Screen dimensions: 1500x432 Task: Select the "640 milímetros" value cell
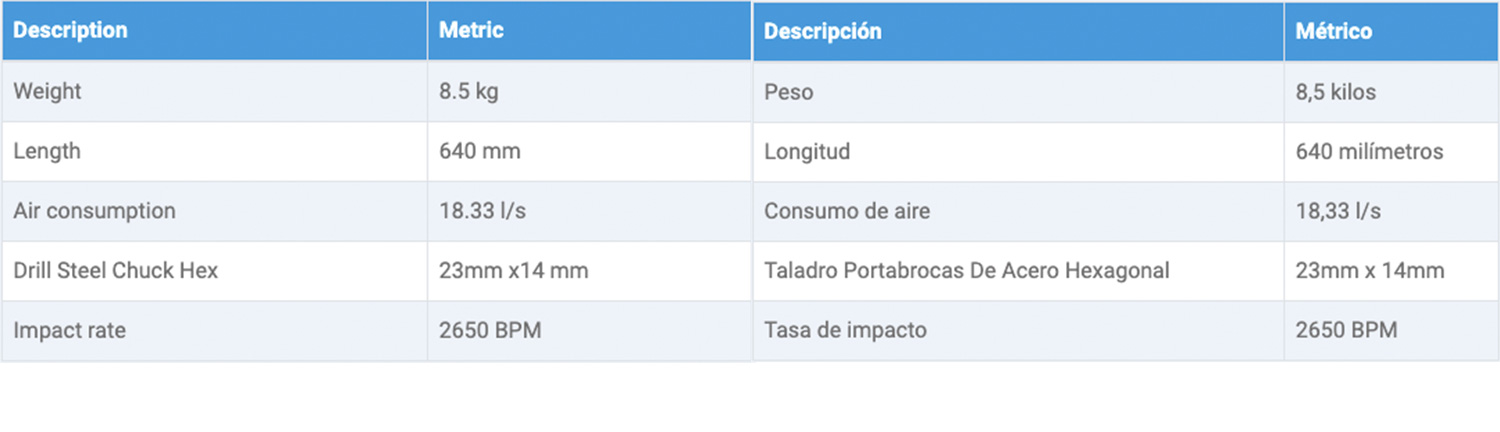tap(1369, 152)
